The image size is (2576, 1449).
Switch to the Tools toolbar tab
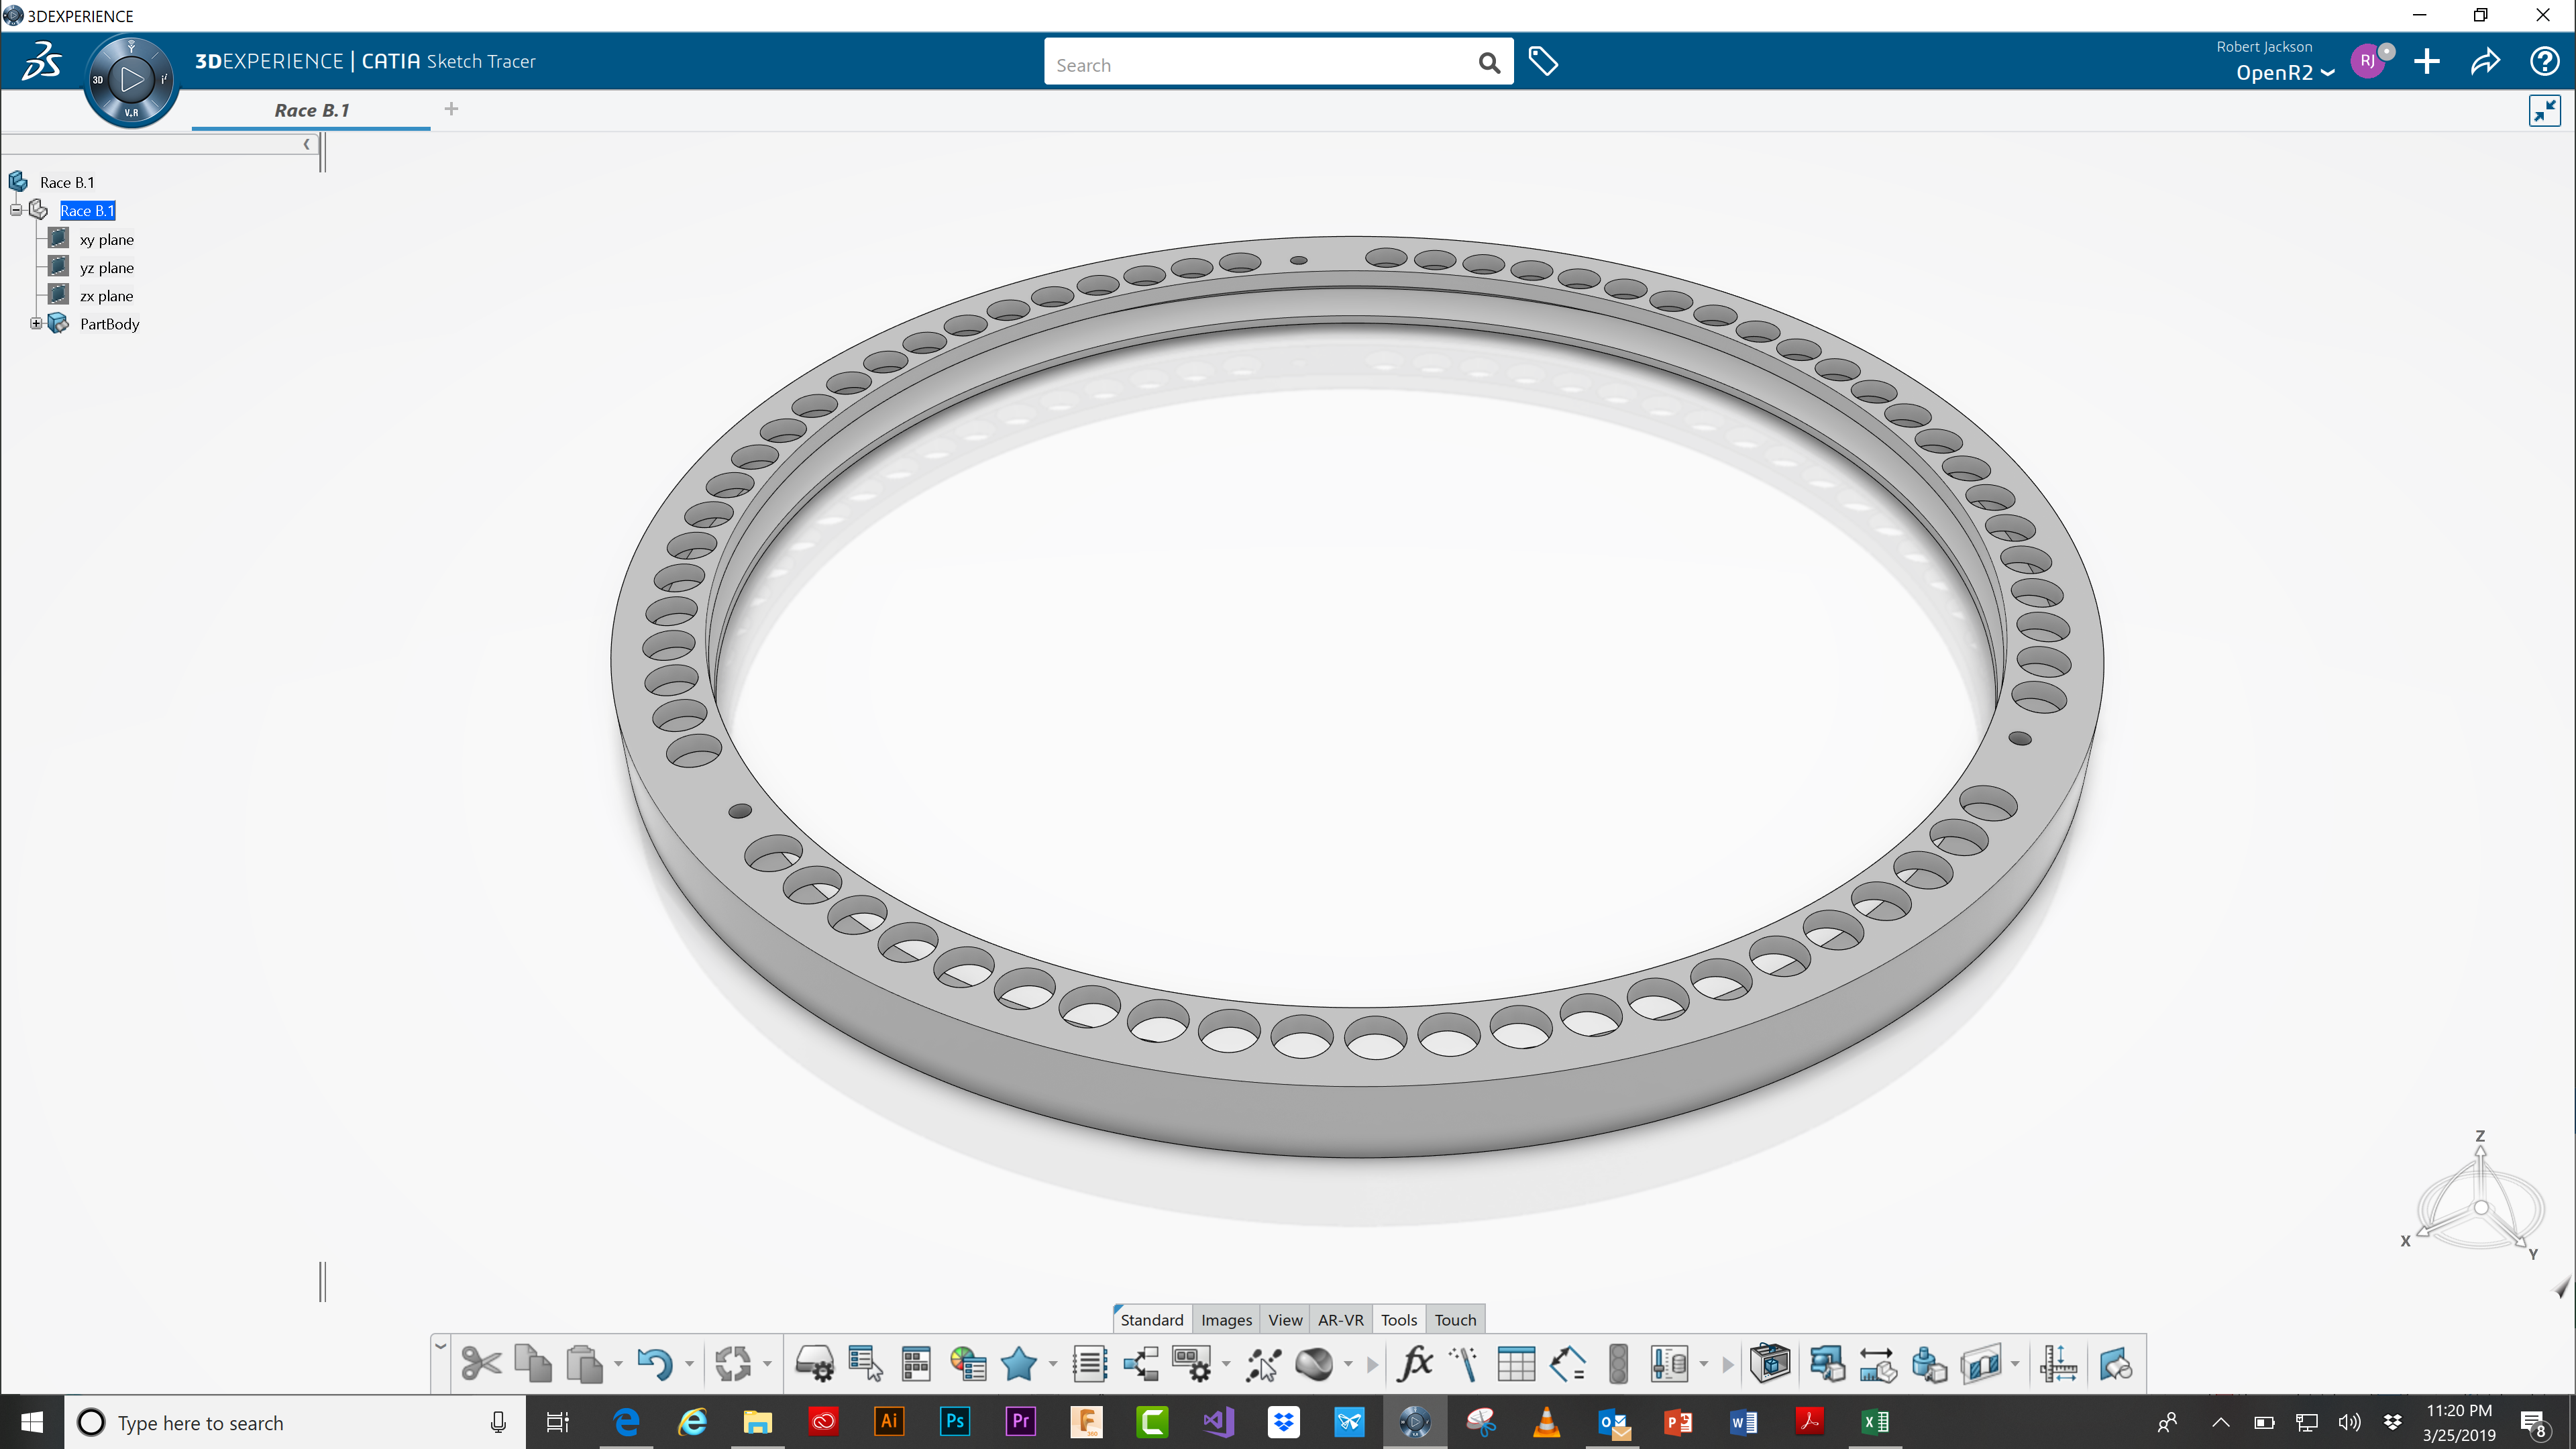[1399, 1318]
